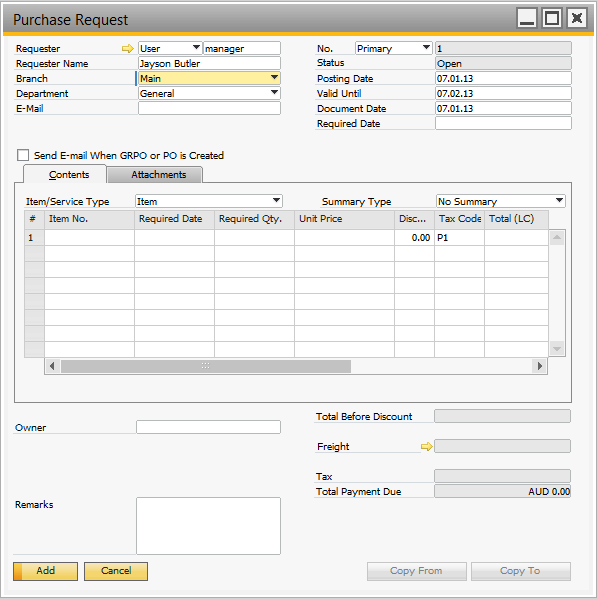The width and height of the screenshot is (597, 599).
Task: Click the table's horizontal scroll left arrow
Action: 52,366
